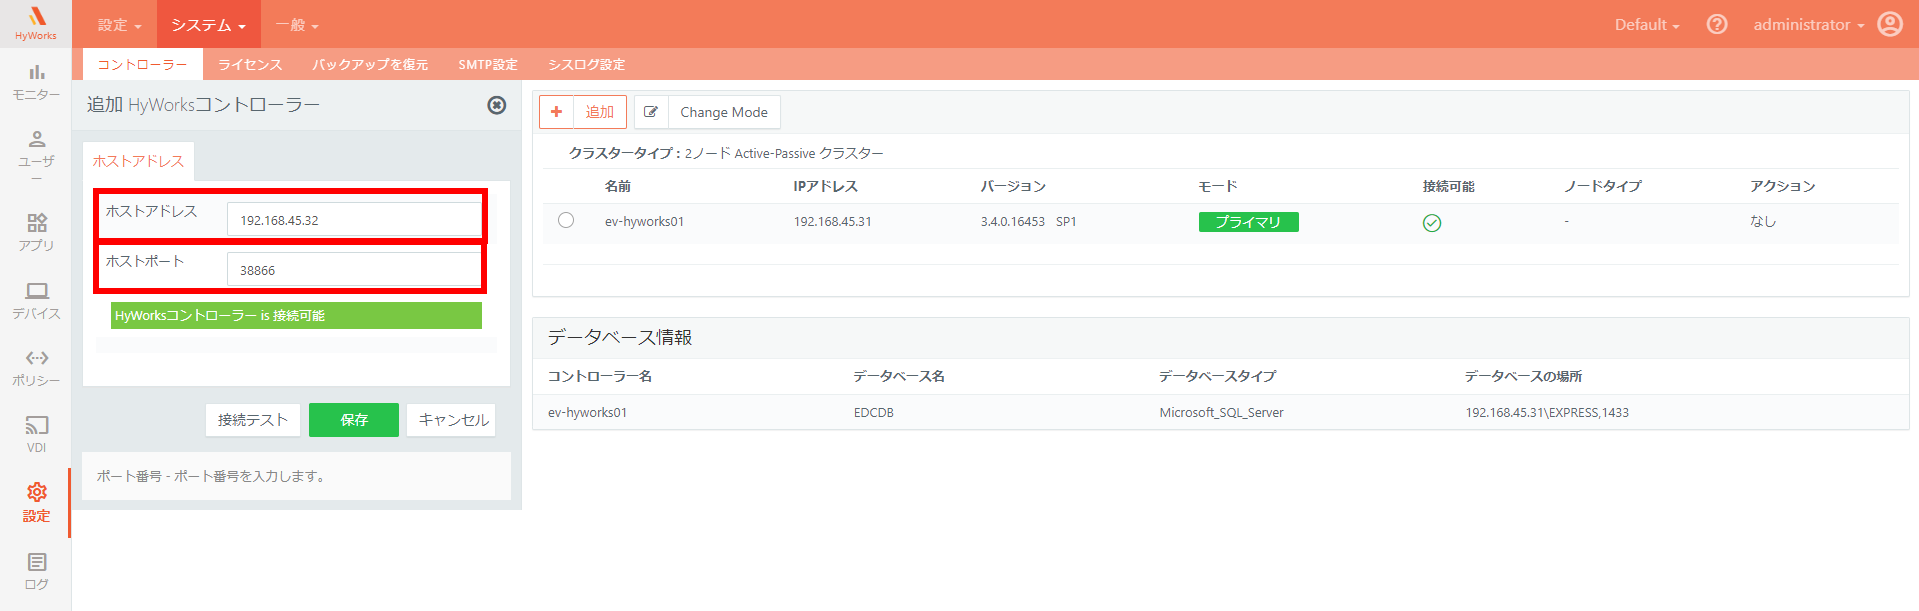Click the Change Mode button
Image resolution: width=1919 pixels, height=611 pixels.
point(724,112)
